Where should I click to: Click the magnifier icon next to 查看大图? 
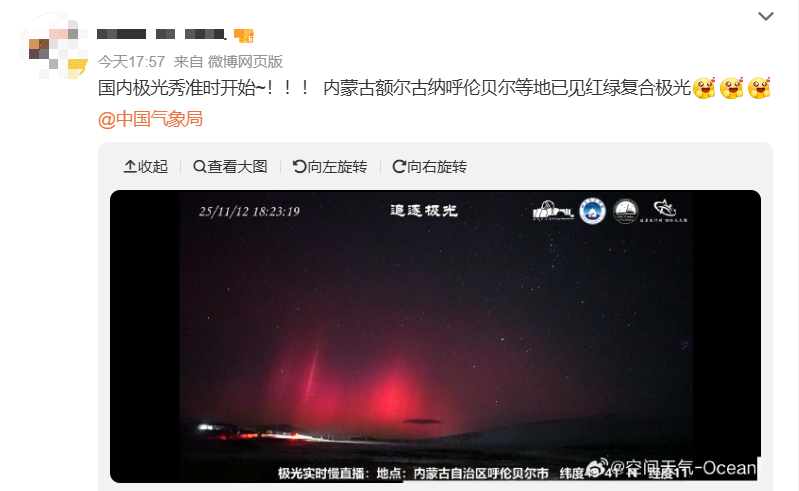199,167
